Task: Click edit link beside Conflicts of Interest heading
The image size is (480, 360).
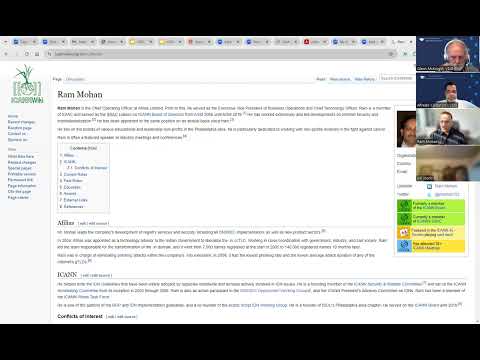Action: pyautogui.click(x=111, y=317)
